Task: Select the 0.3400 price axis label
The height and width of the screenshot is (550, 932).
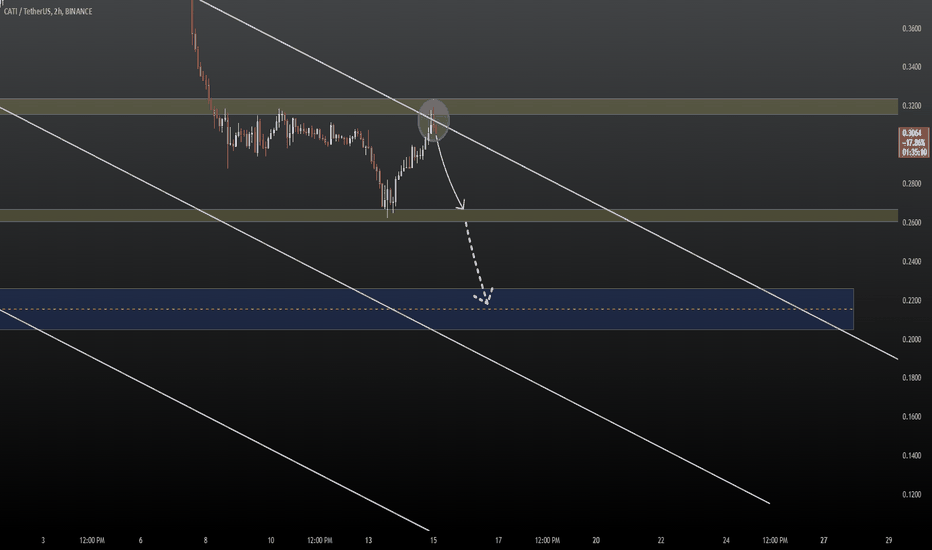Action: (x=911, y=67)
